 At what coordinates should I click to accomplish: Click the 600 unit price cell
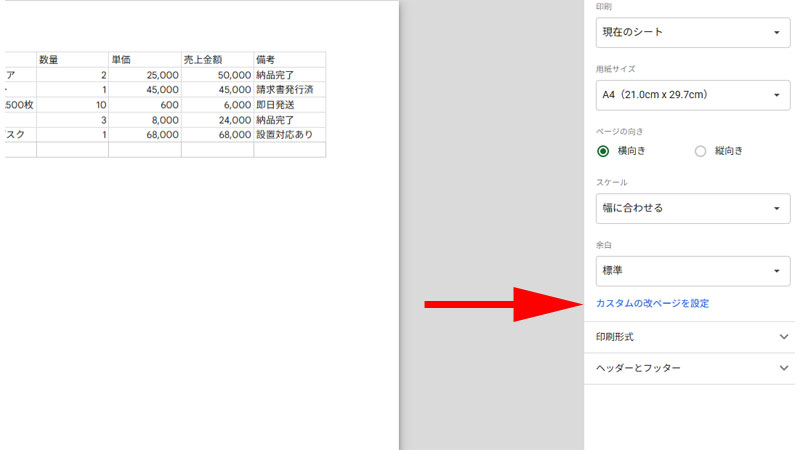[145, 105]
